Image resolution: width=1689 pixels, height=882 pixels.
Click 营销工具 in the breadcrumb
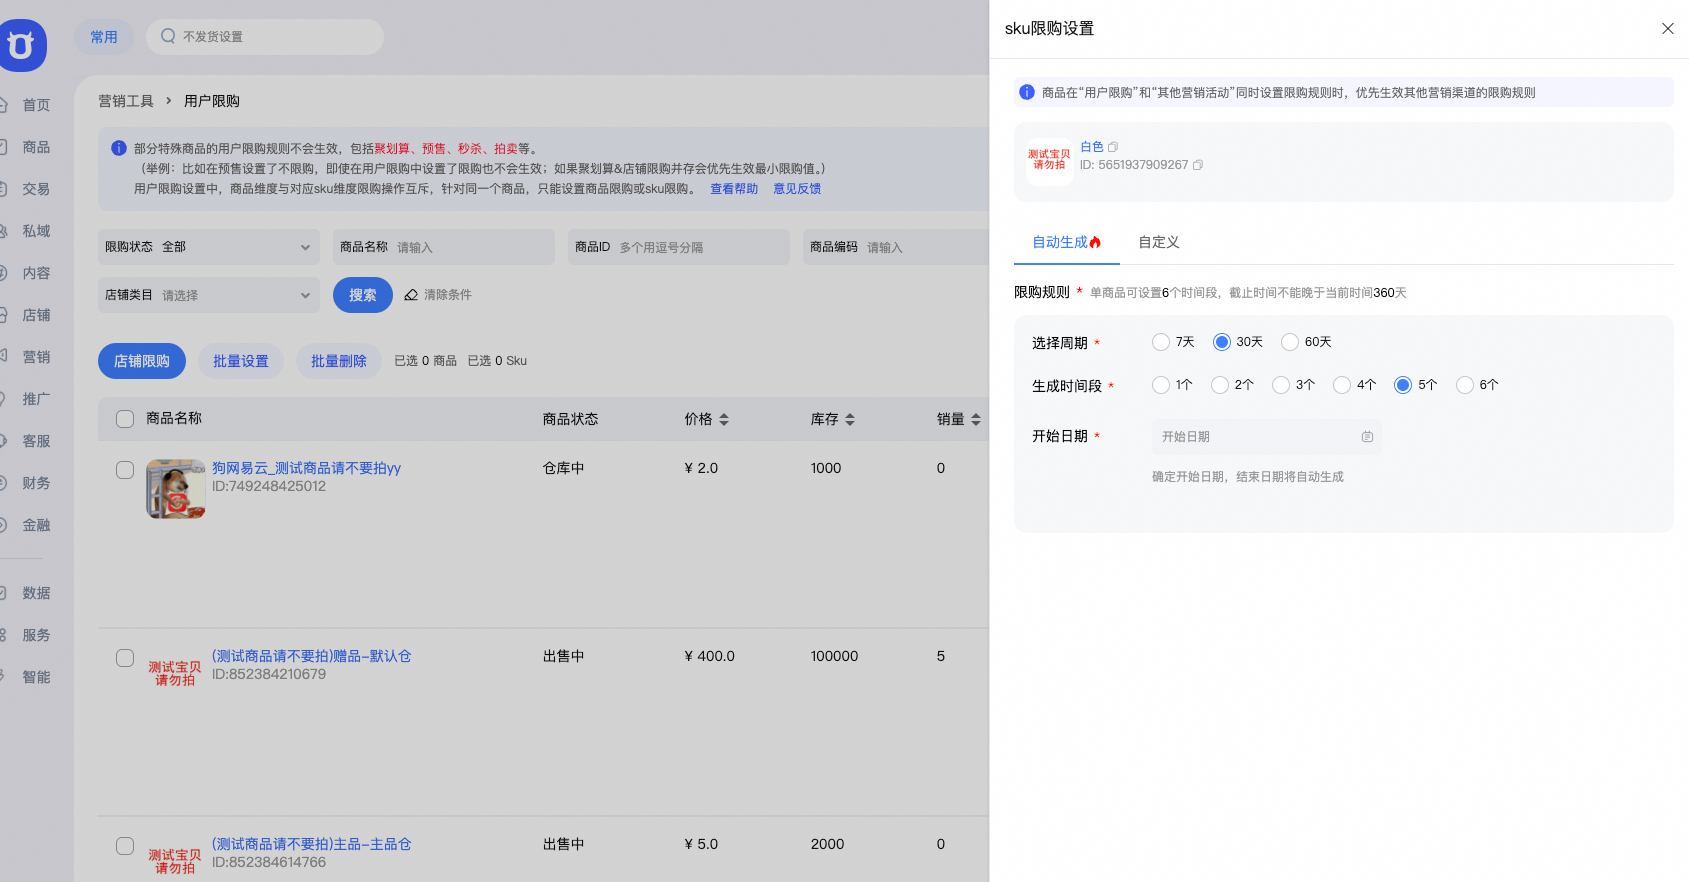[126, 101]
